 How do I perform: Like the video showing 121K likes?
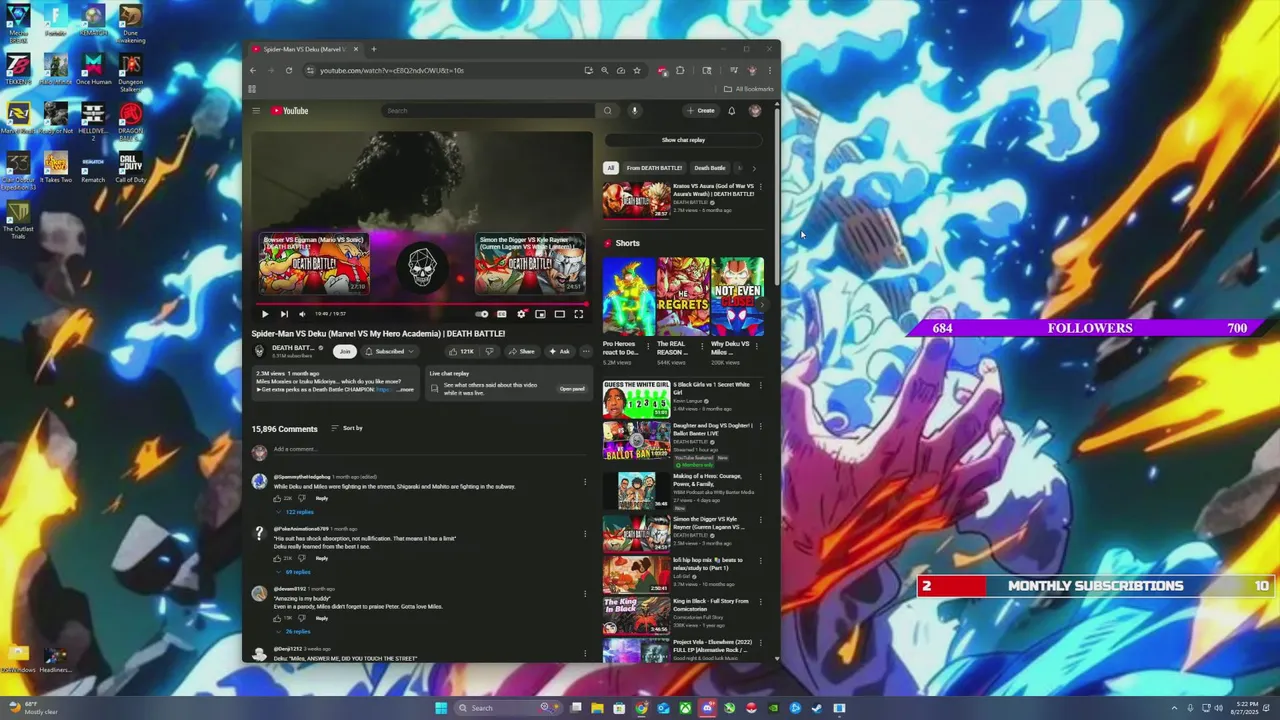click(461, 351)
